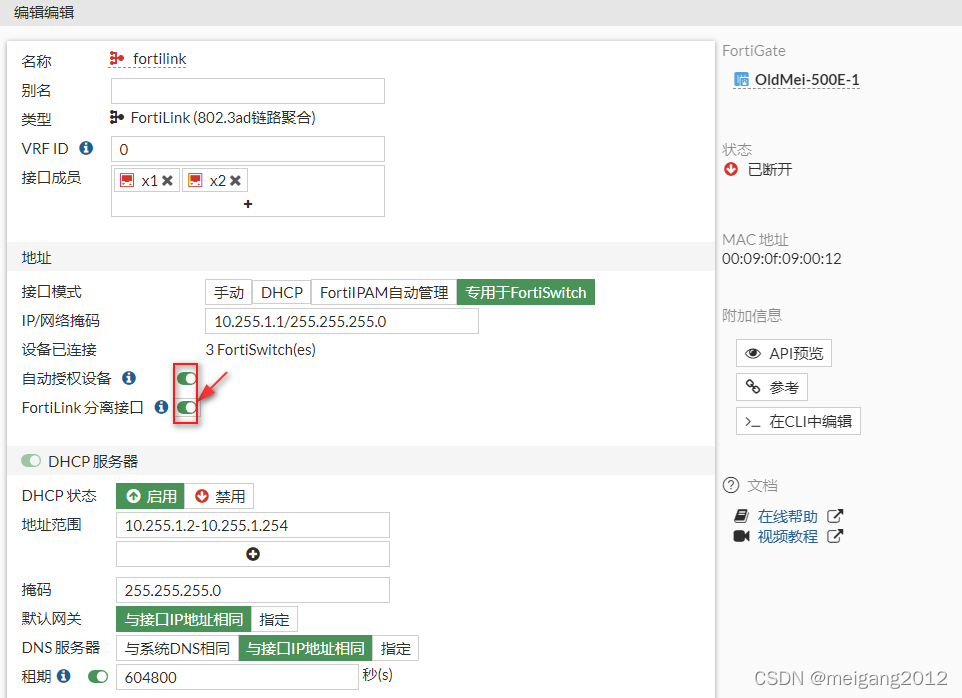Click the fortilink name link

pyautogui.click(x=160, y=59)
